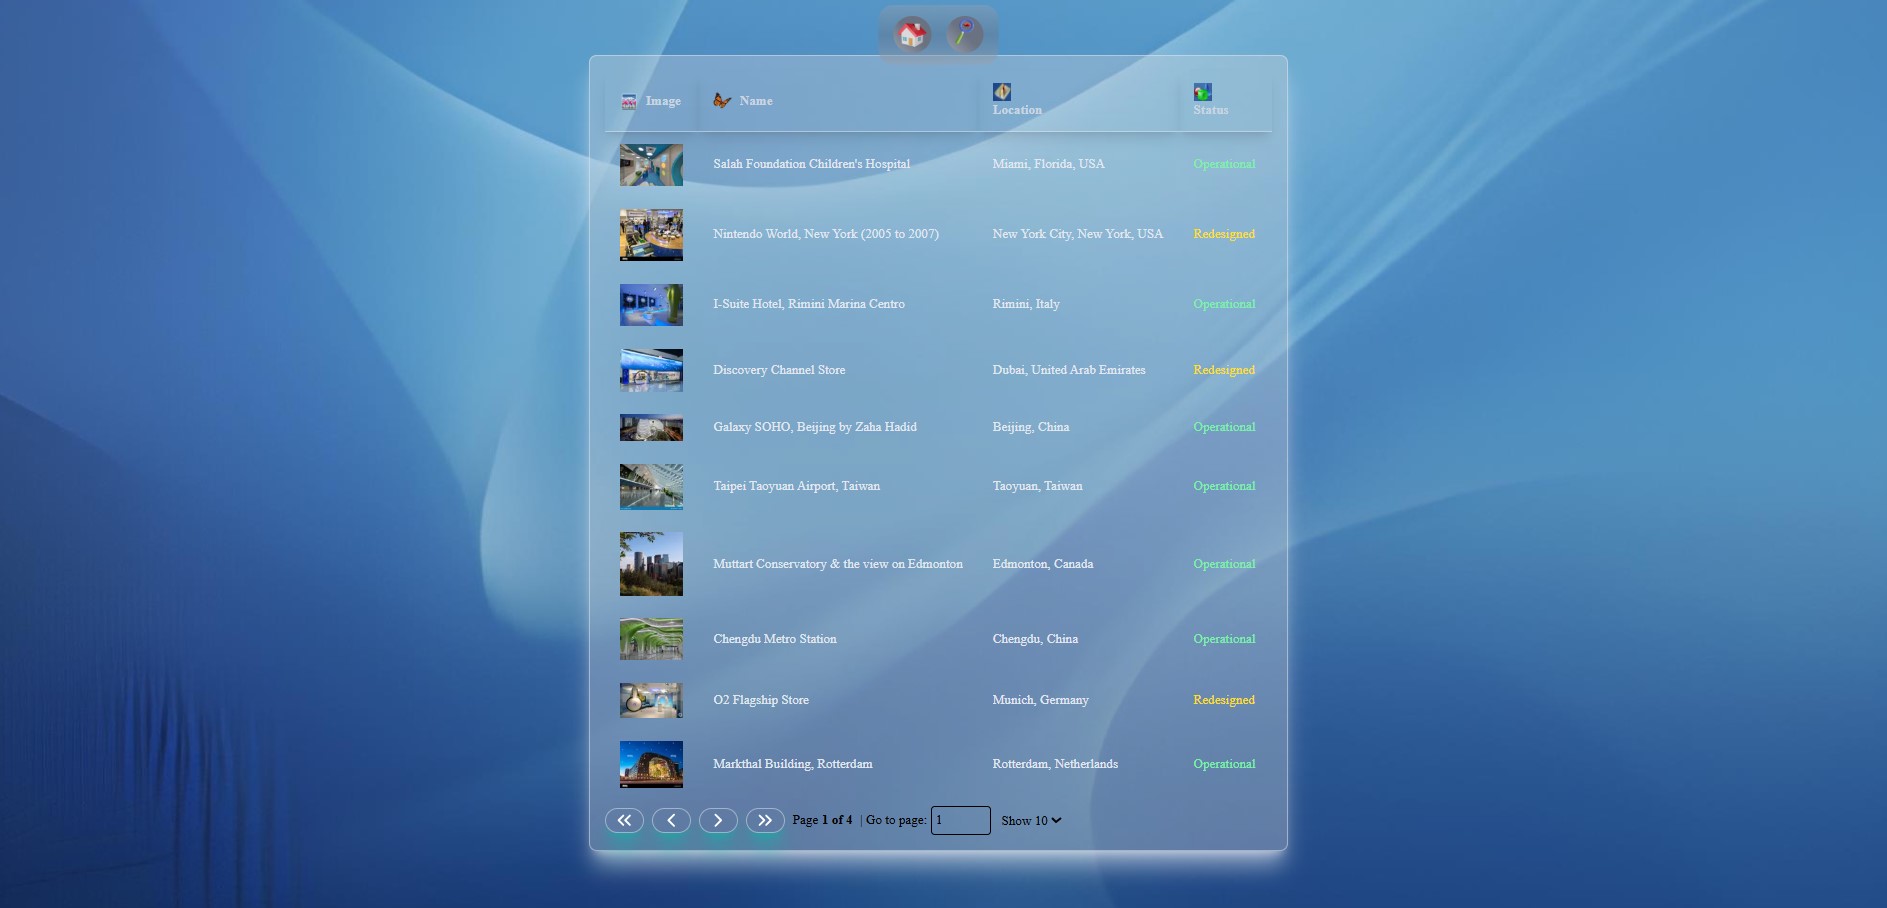1887x908 pixels.
Task: Click location 'Miami, Florida, USA'
Action: pos(1048,164)
